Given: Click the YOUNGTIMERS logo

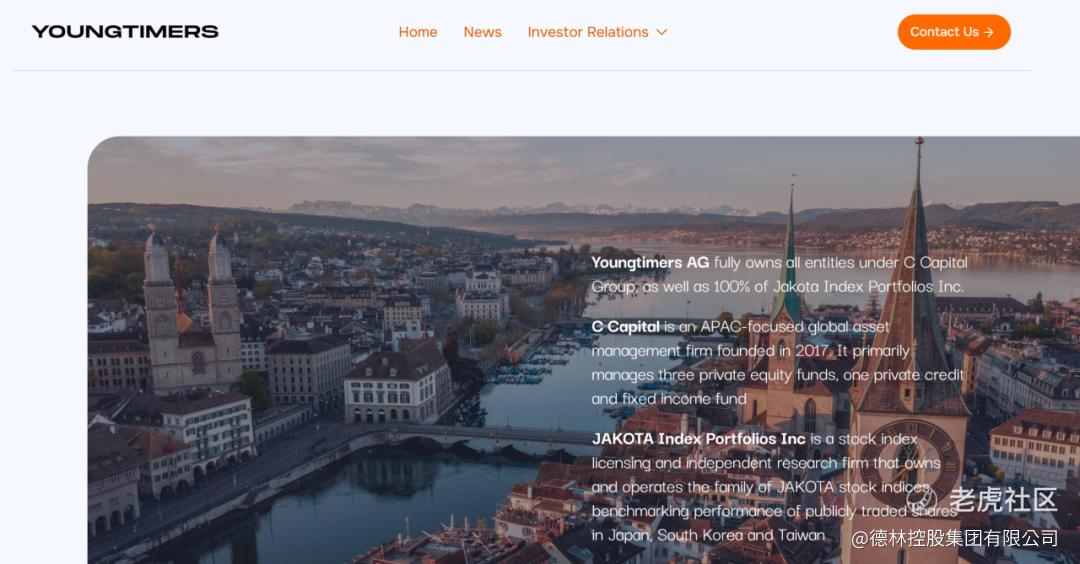Looking at the screenshot, I should [125, 32].
